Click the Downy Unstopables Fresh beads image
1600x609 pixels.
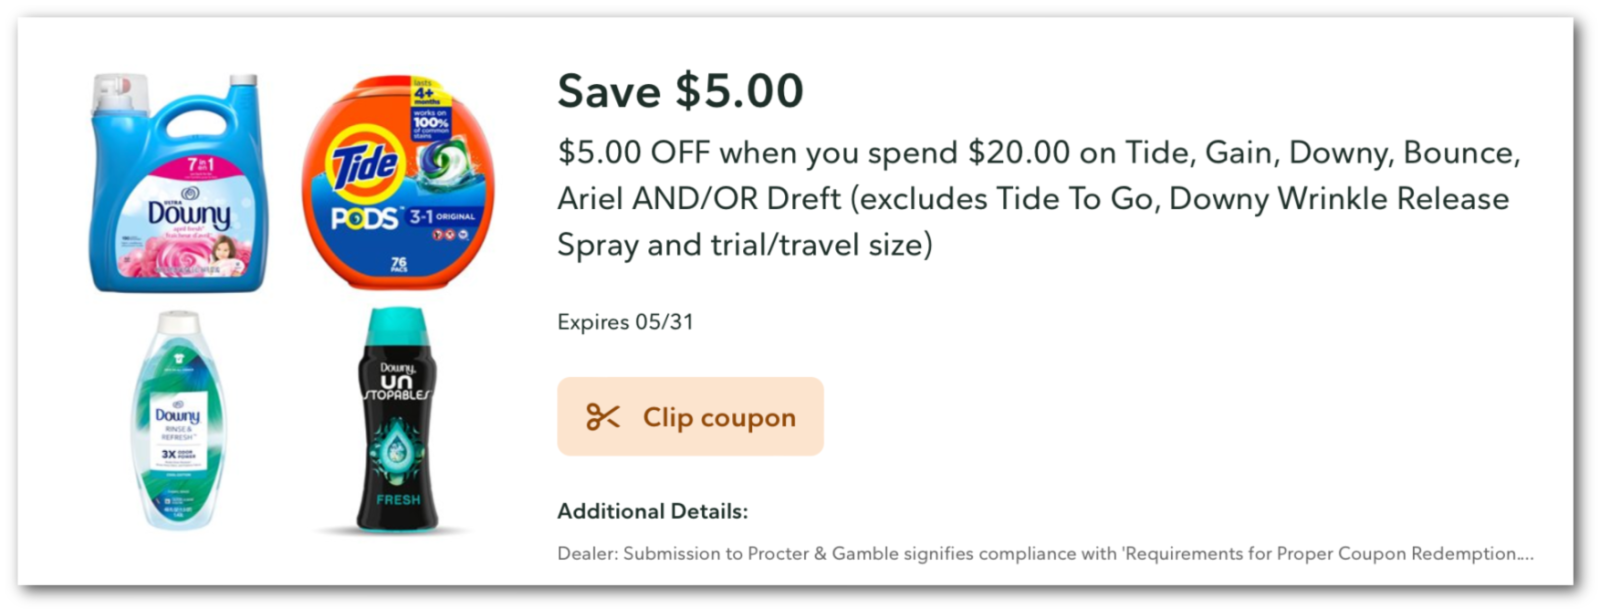[398, 430]
